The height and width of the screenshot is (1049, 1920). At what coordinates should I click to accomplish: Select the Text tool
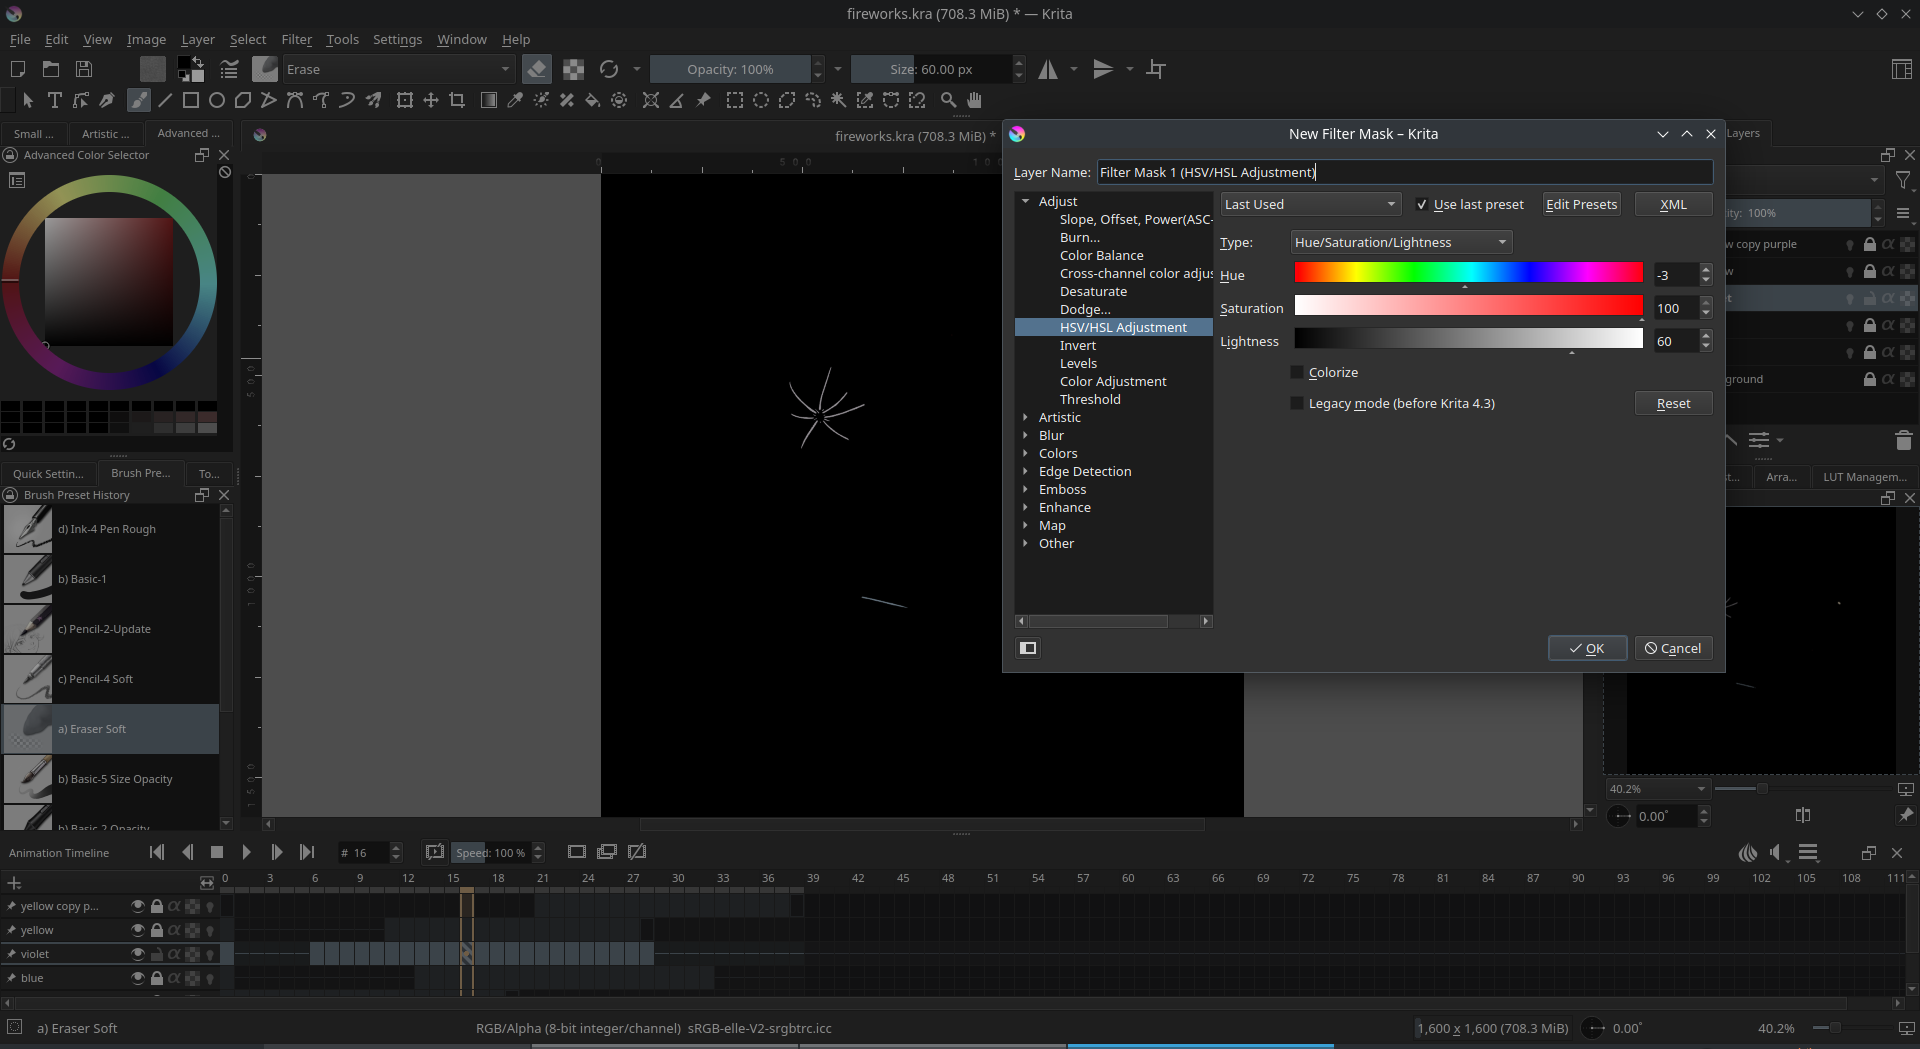click(x=55, y=100)
